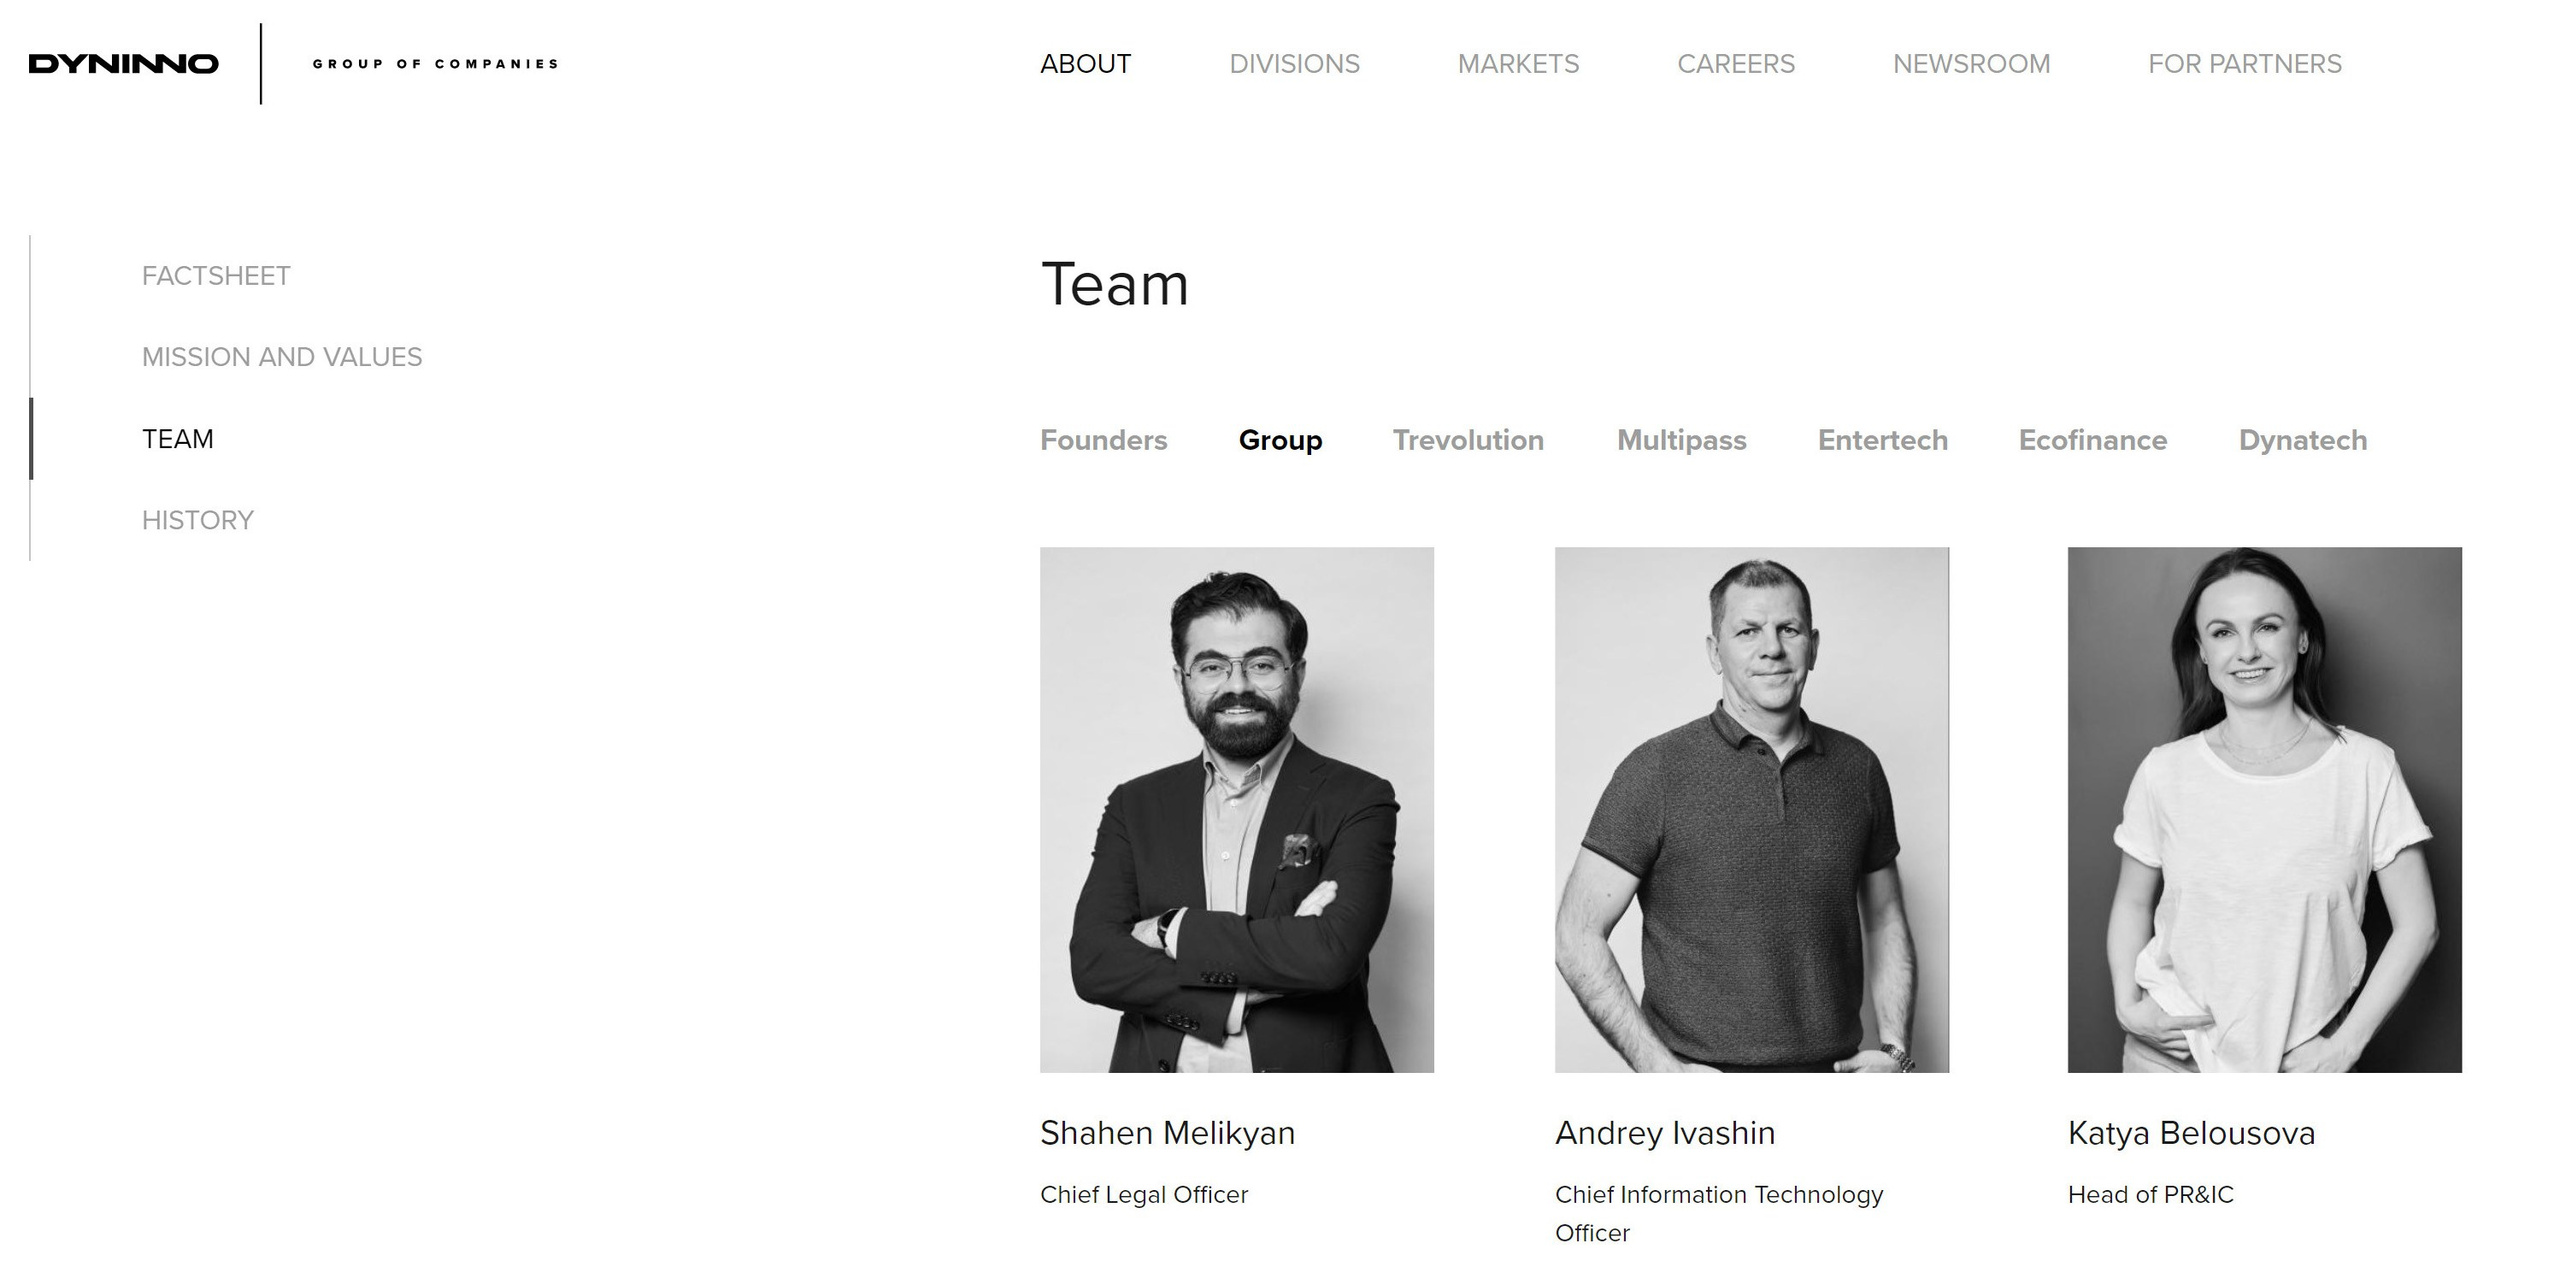This screenshot has height=1280, width=2560.
Task: Open the Ecofinance team tab
Action: (2093, 440)
